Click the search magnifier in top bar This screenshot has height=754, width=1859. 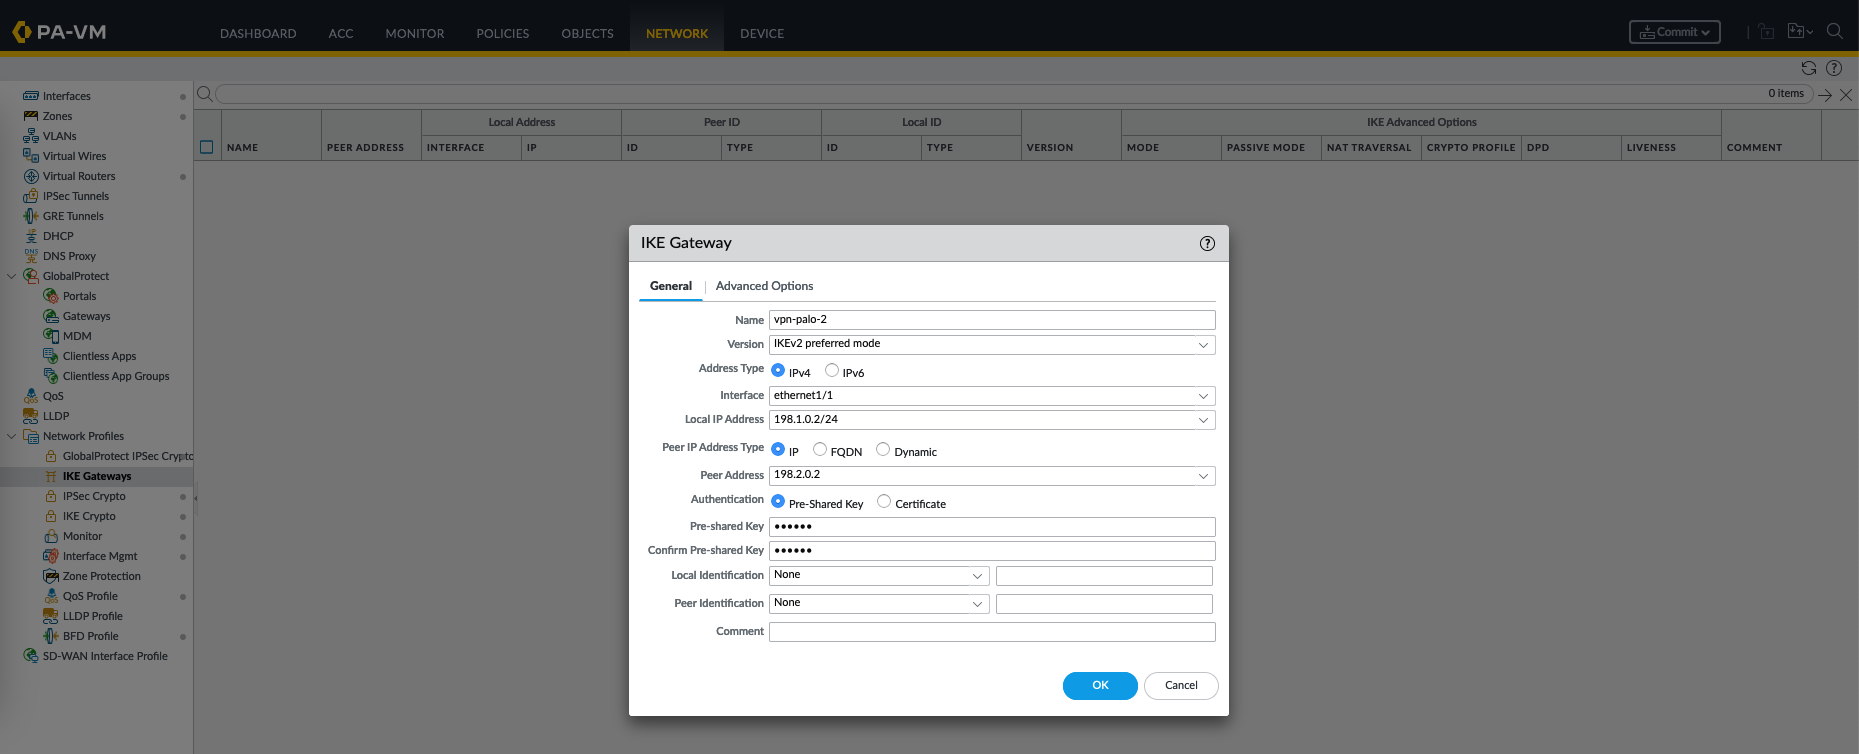click(1834, 32)
